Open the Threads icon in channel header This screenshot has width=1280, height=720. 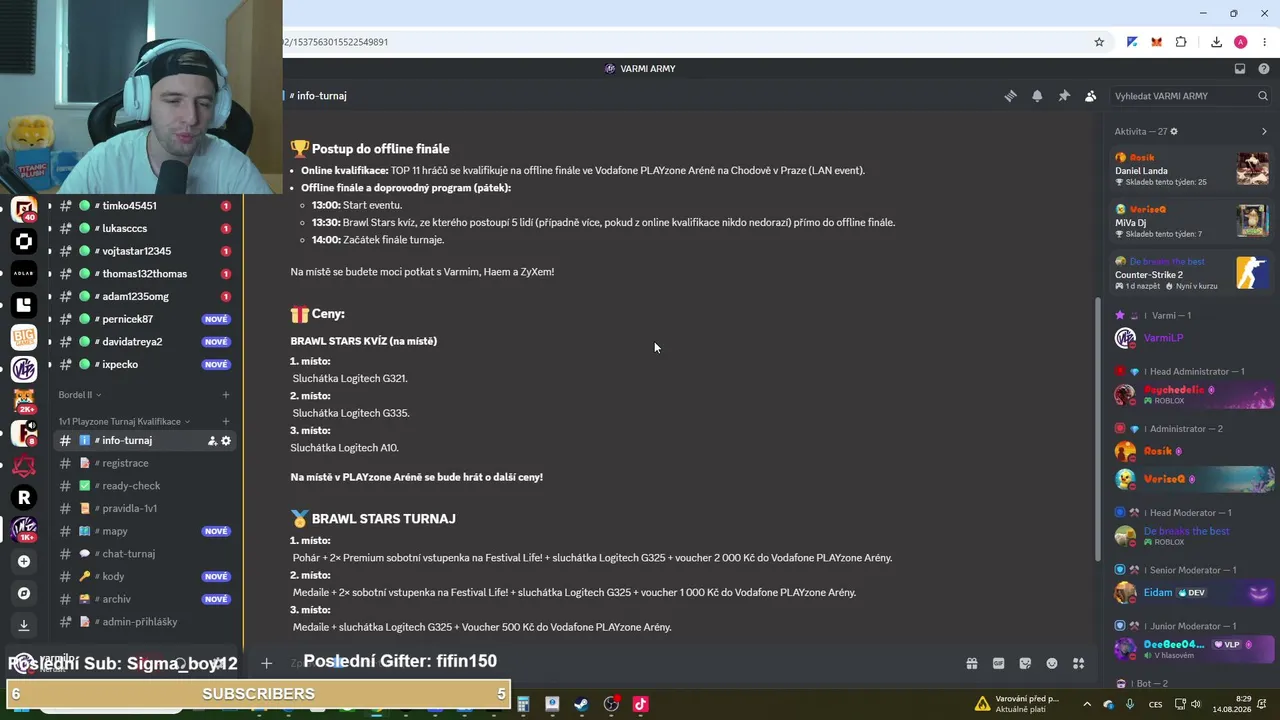[1010, 96]
